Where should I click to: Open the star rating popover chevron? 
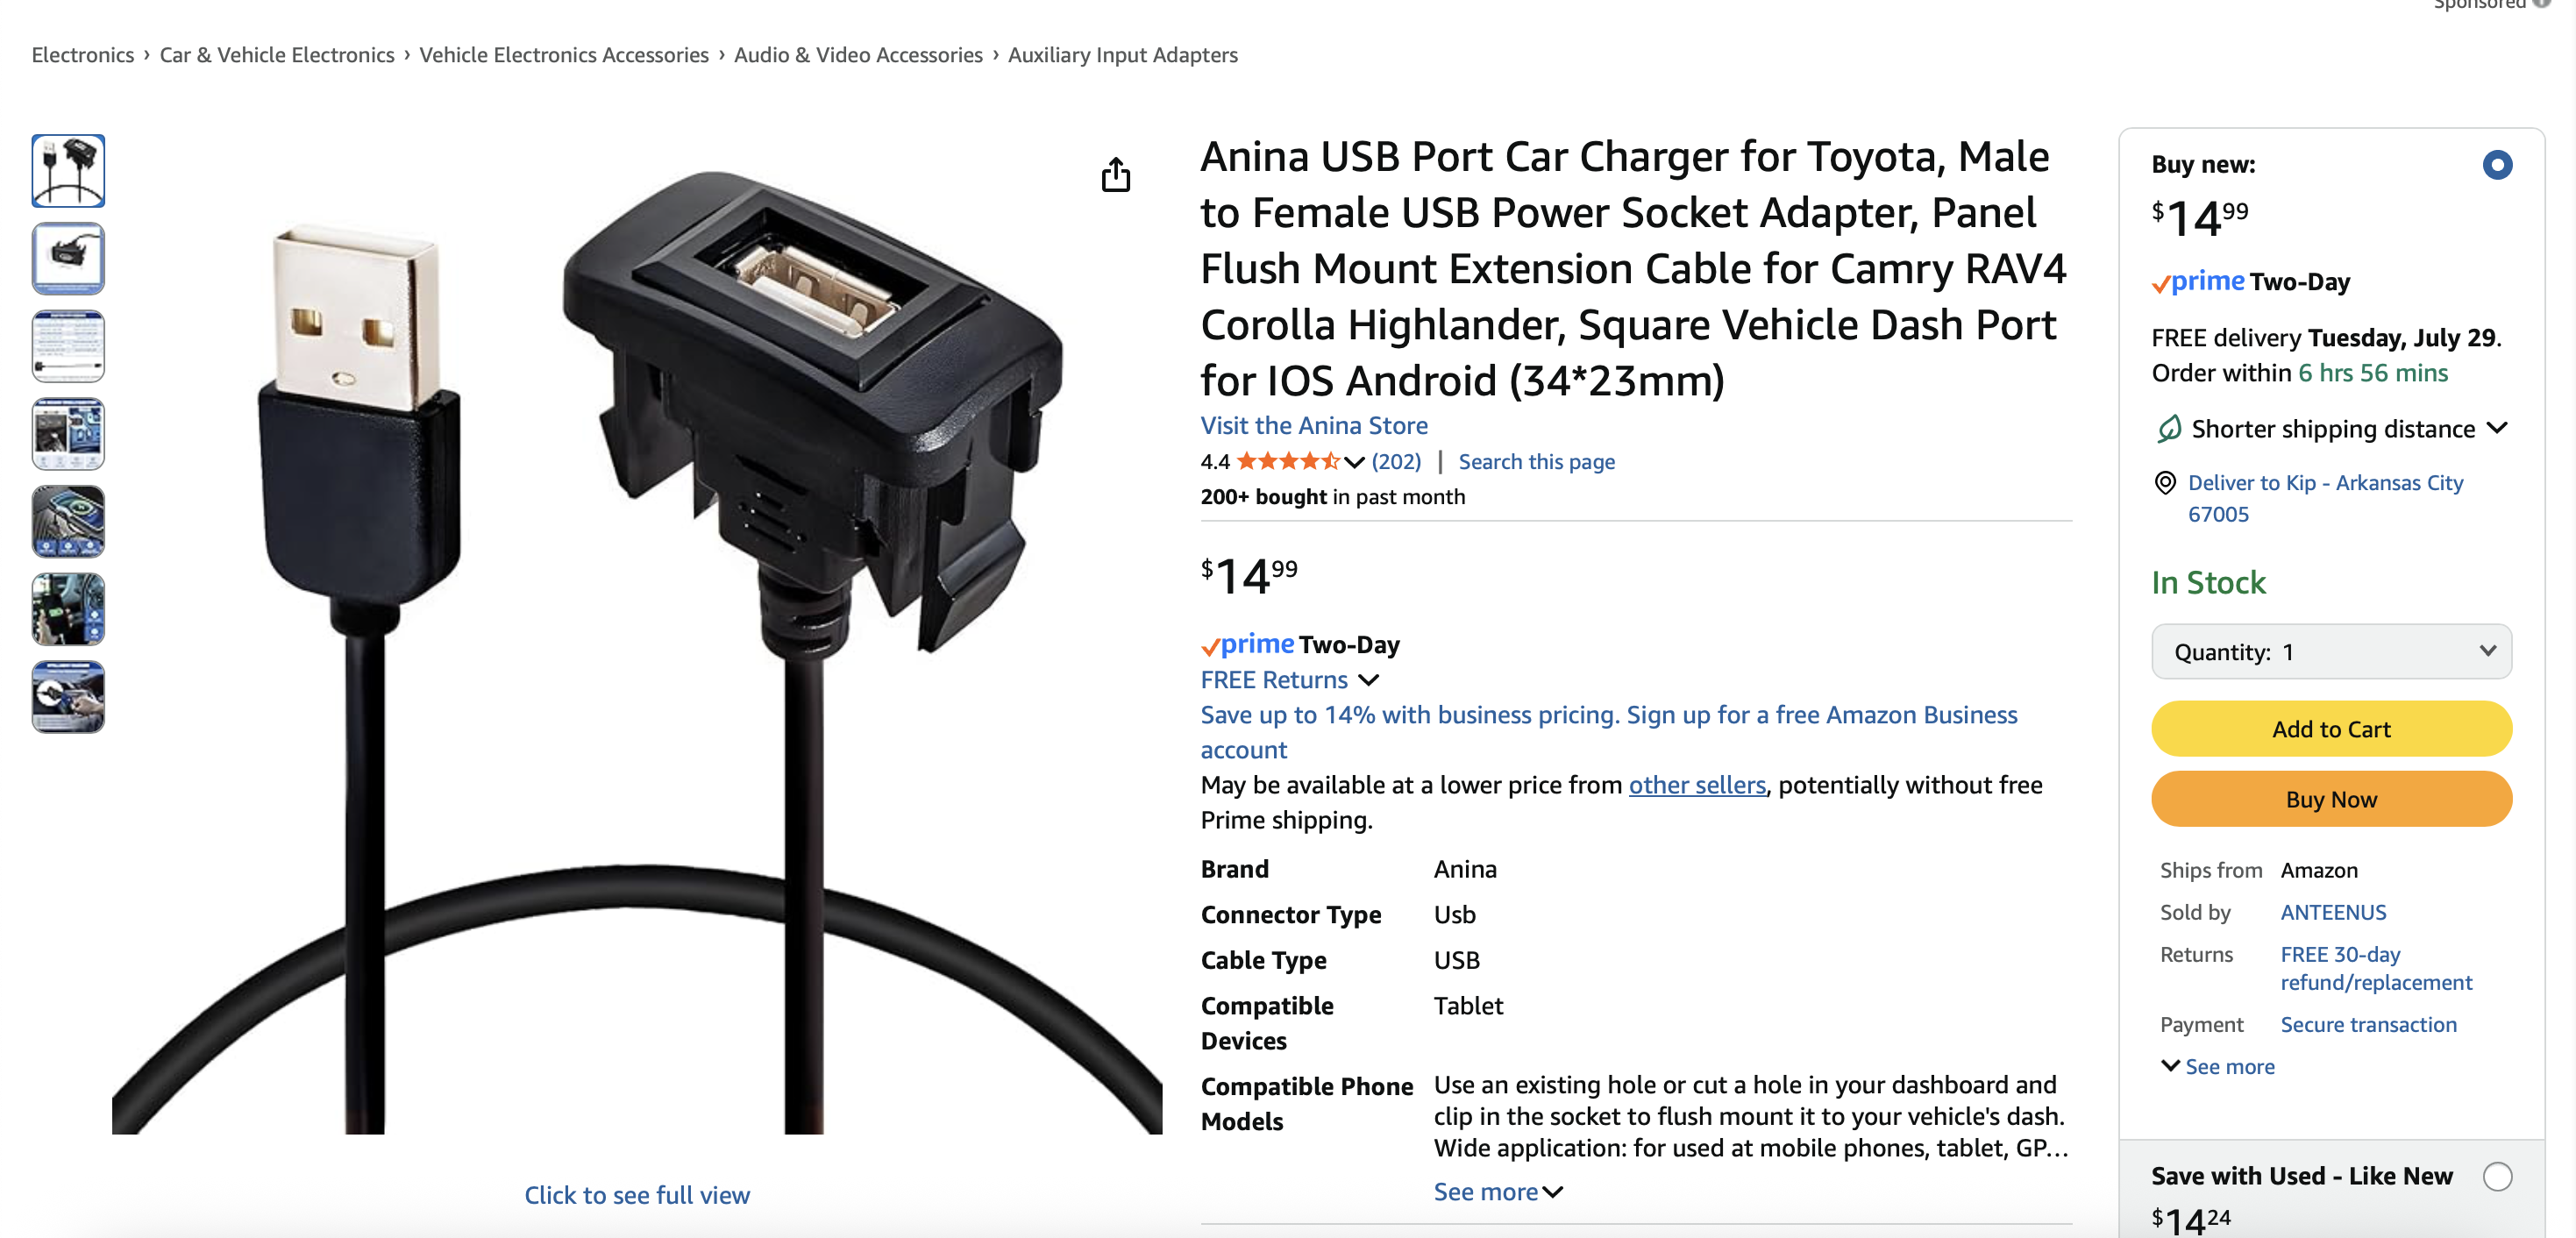[1354, 462]
